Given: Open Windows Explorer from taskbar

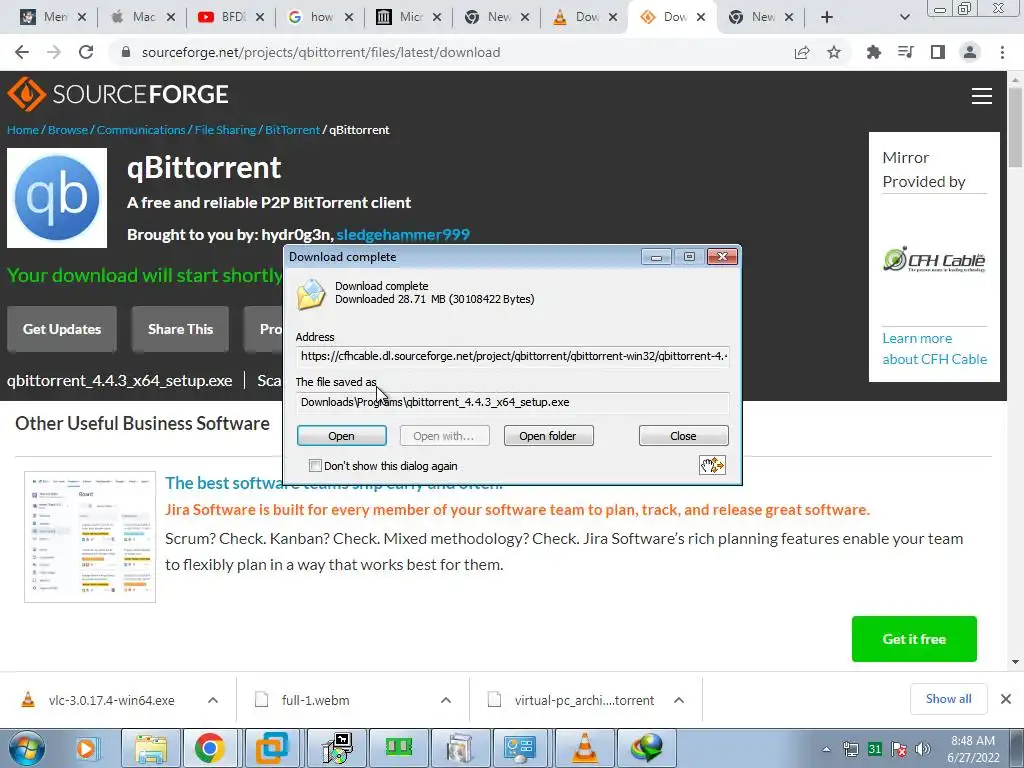Looking at the screenshot, I should 151,748.
